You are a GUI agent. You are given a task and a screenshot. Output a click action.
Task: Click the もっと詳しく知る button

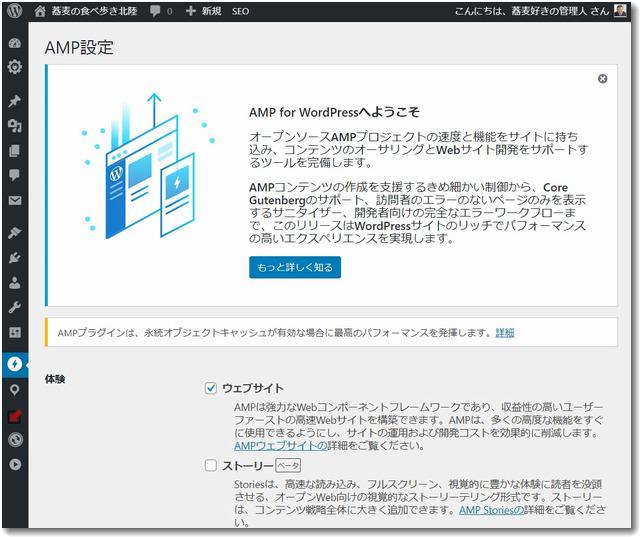coord(295,267)
